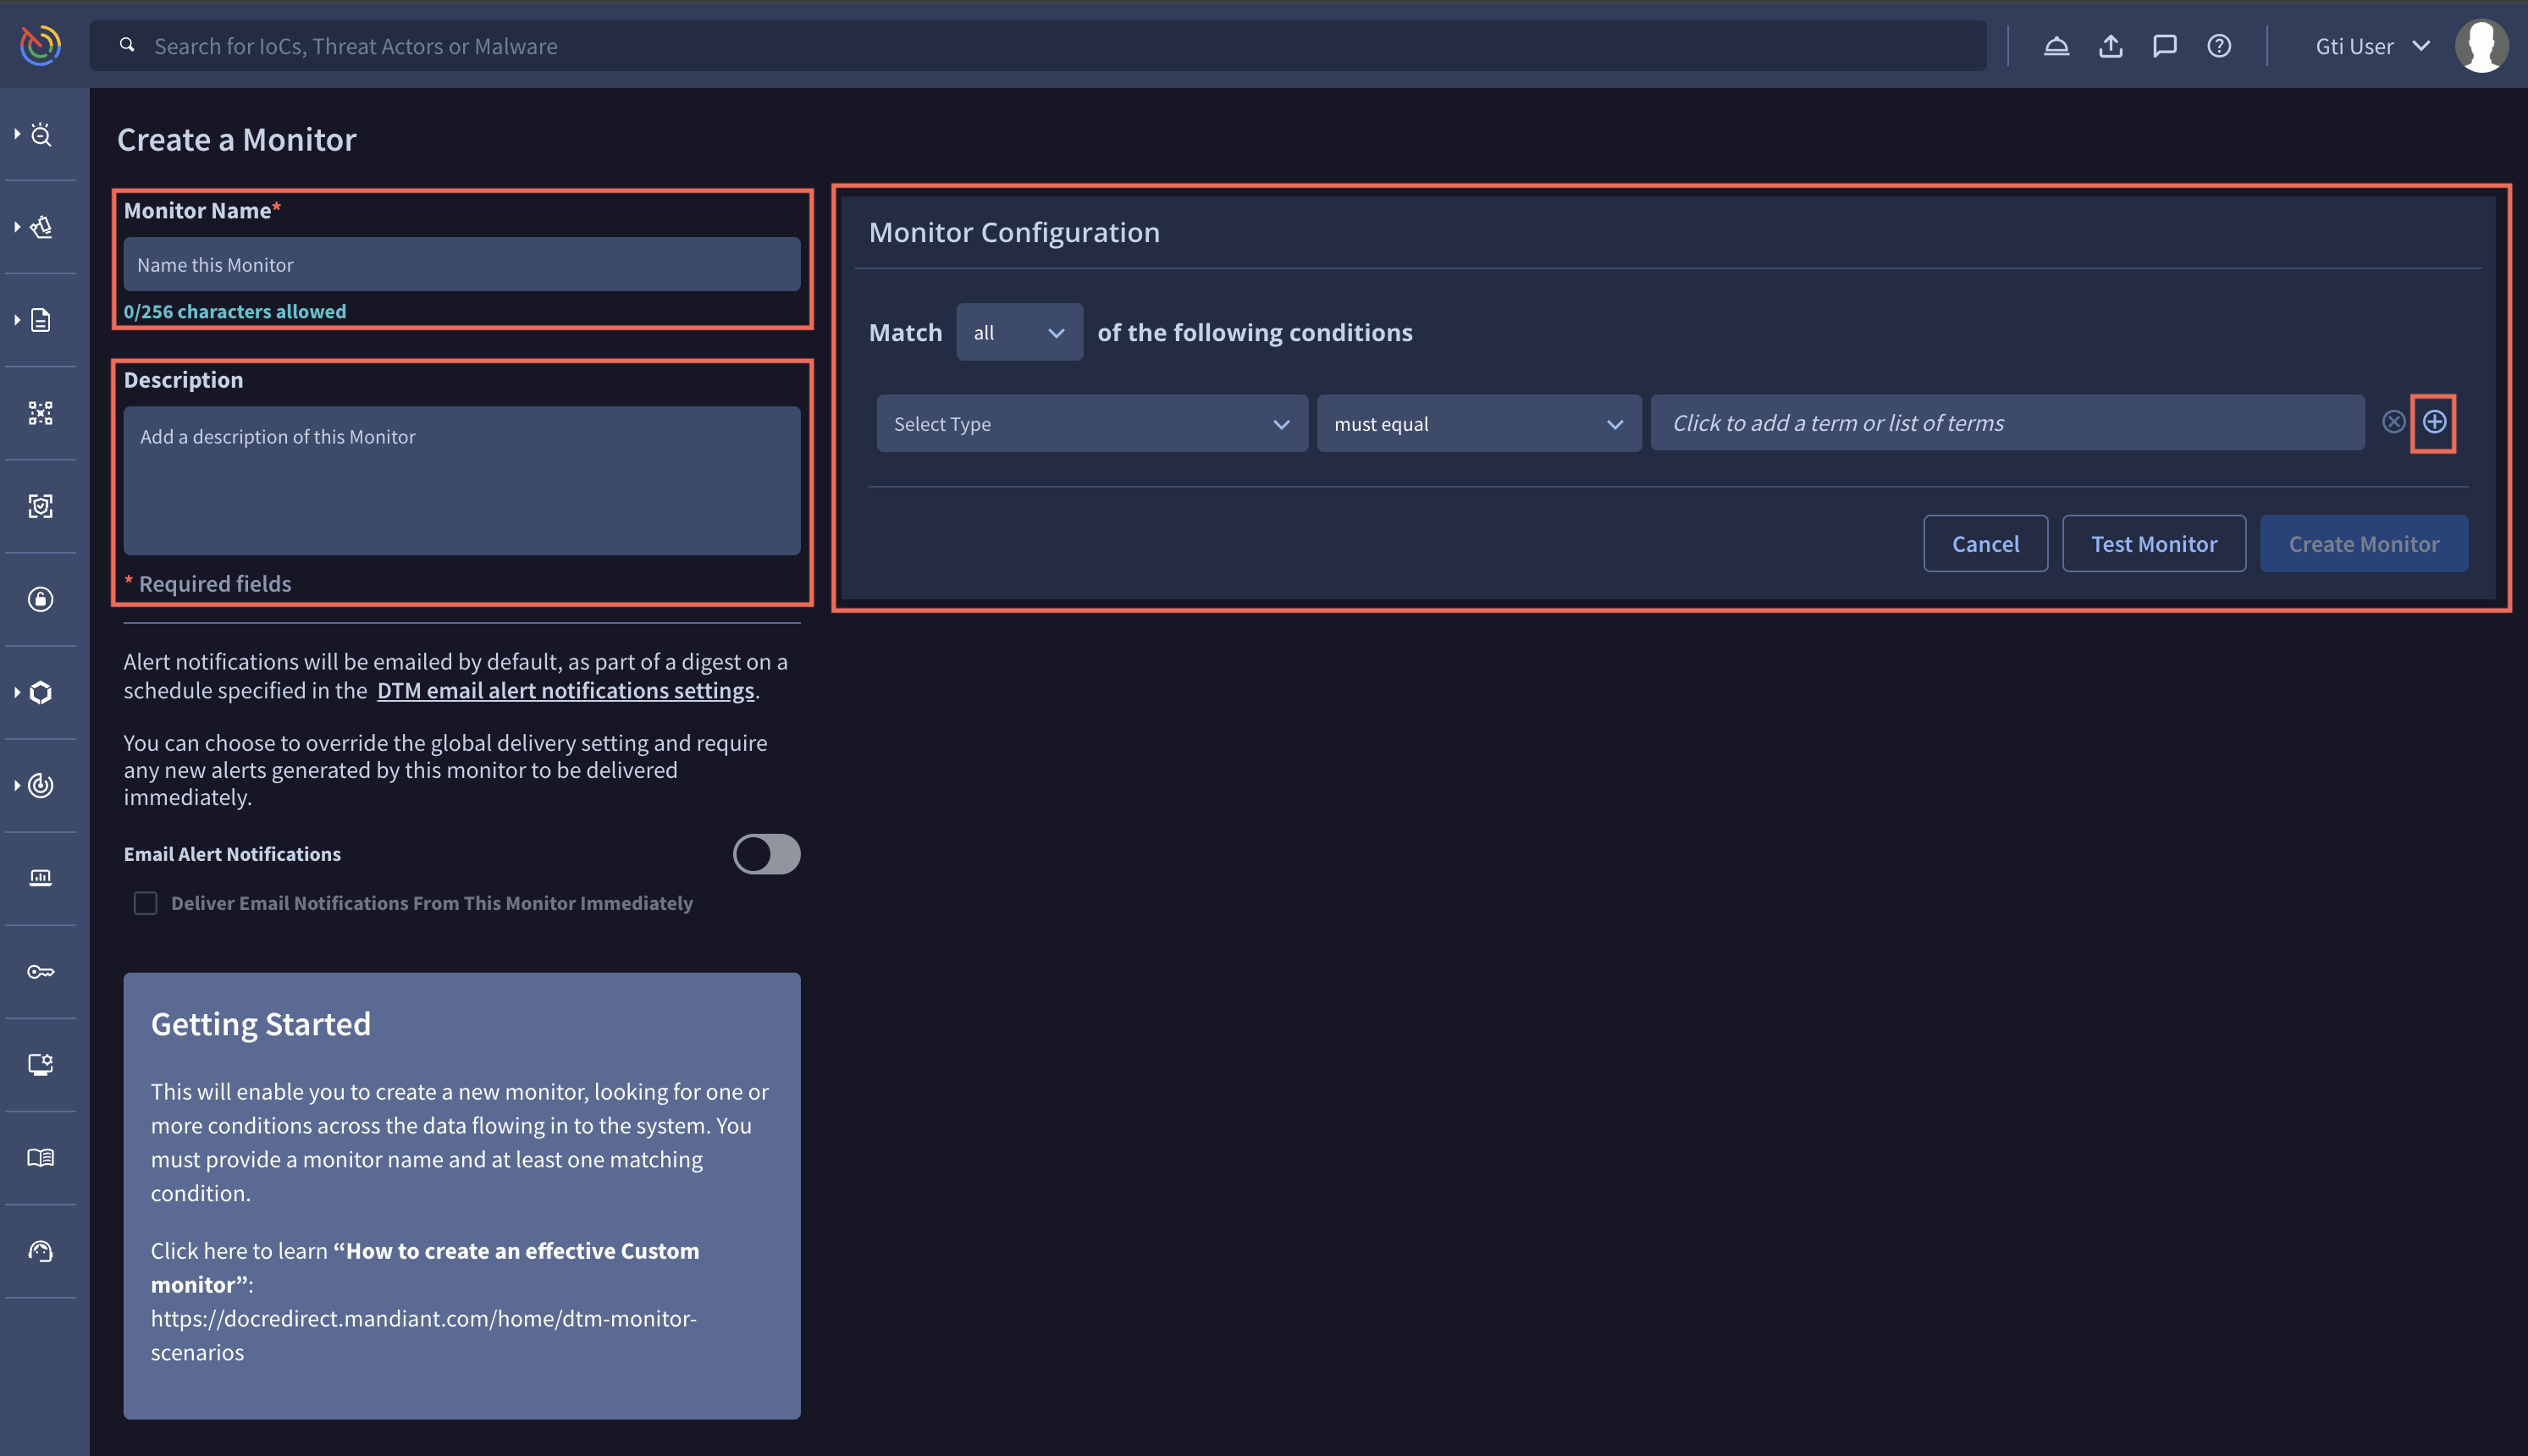The image size is (2528, 1456).
Task: Open the shield scan sidebar icon
Action: tap(41, 506)
